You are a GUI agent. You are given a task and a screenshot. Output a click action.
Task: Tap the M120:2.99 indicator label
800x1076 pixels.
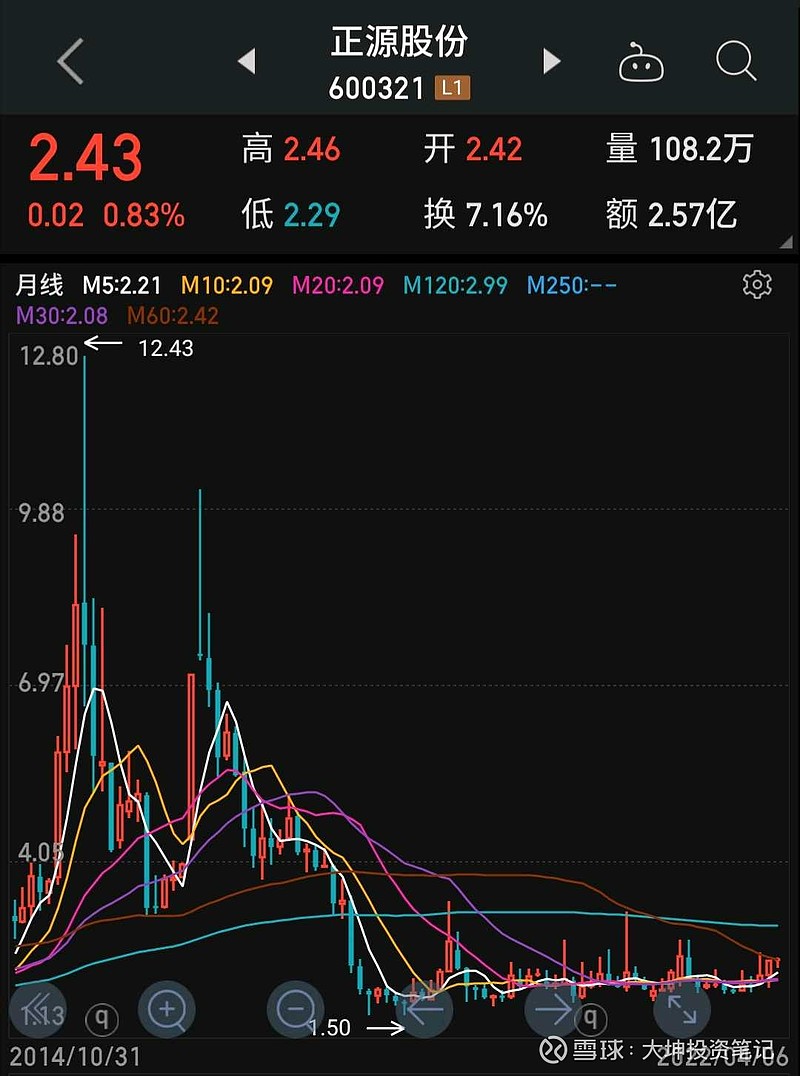coord(455,285)
